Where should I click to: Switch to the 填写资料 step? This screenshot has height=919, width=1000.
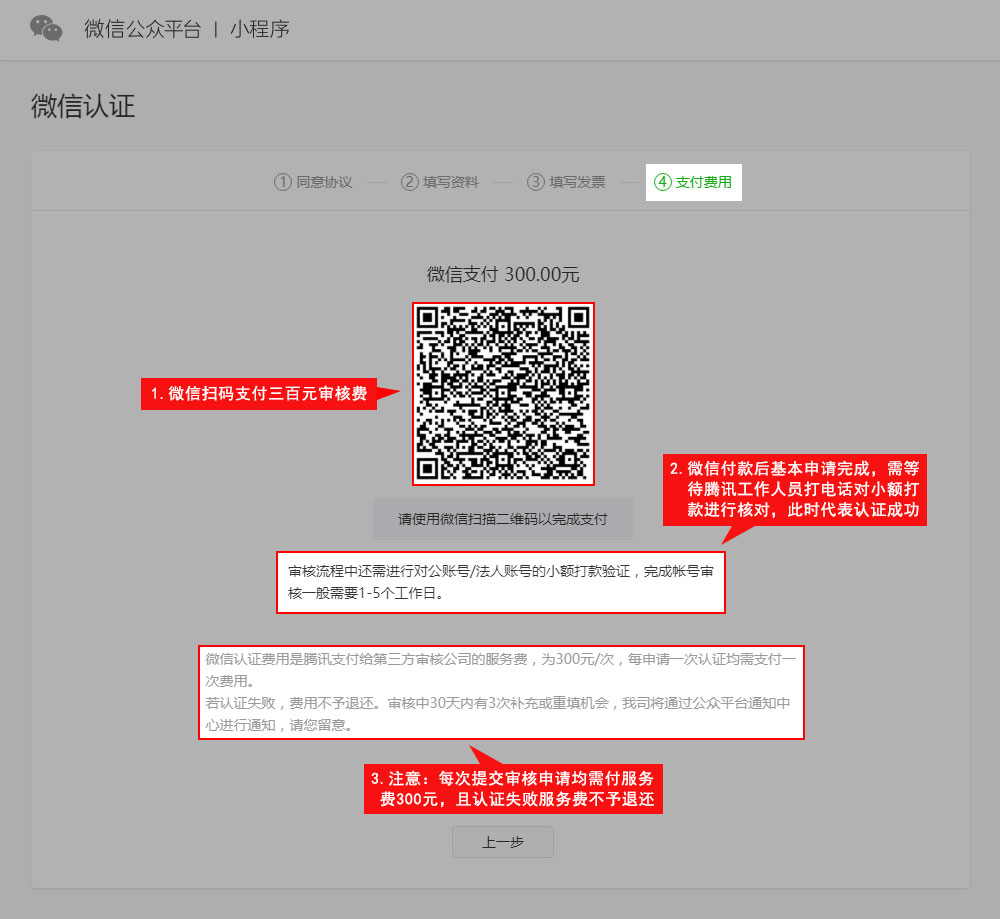[451, 182]
